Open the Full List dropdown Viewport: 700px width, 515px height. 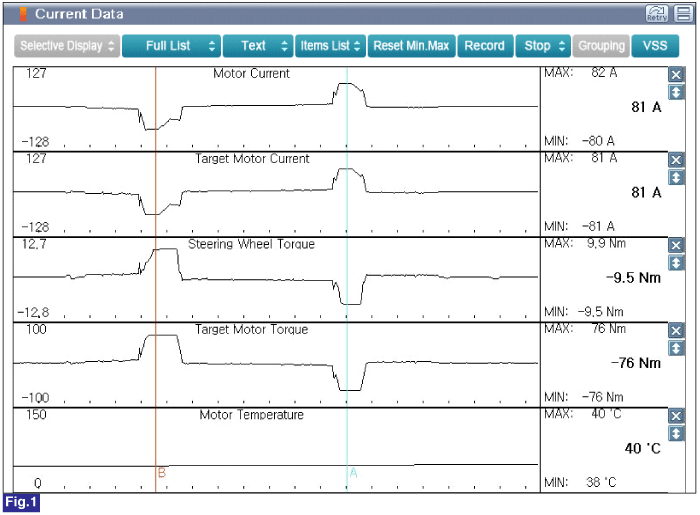pos(171,46)
